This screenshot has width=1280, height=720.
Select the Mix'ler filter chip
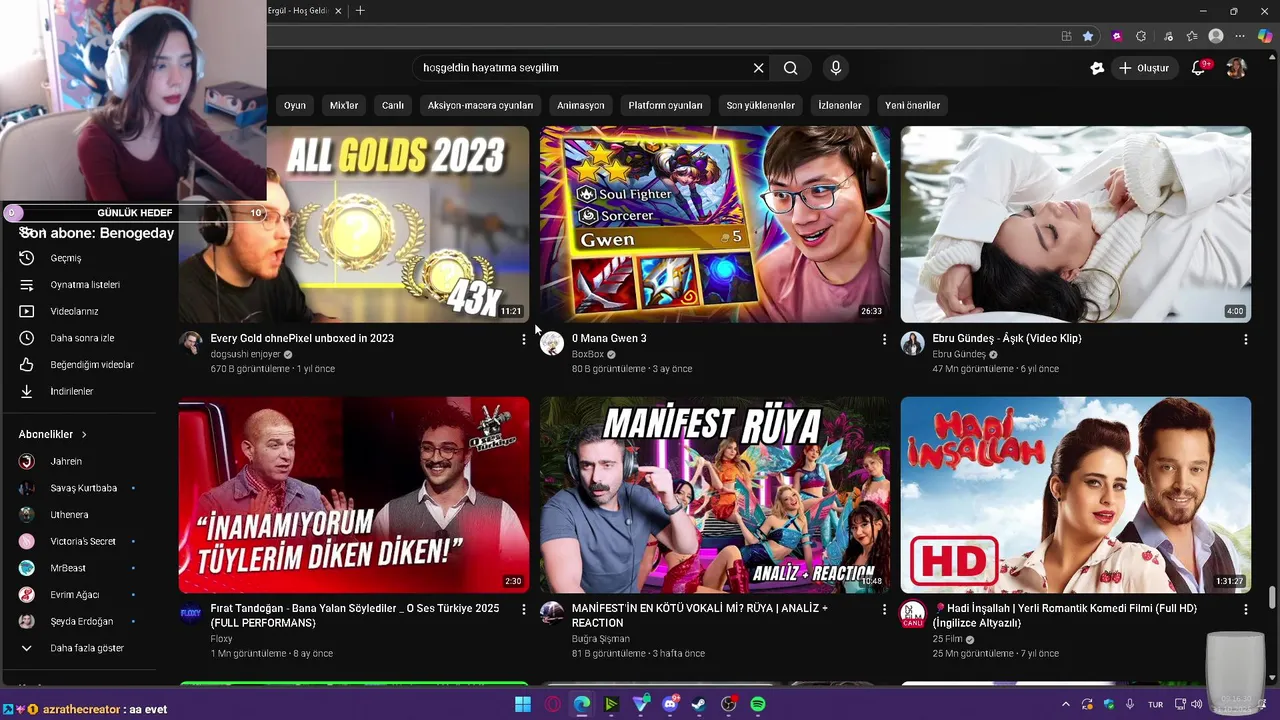point(344,105)
